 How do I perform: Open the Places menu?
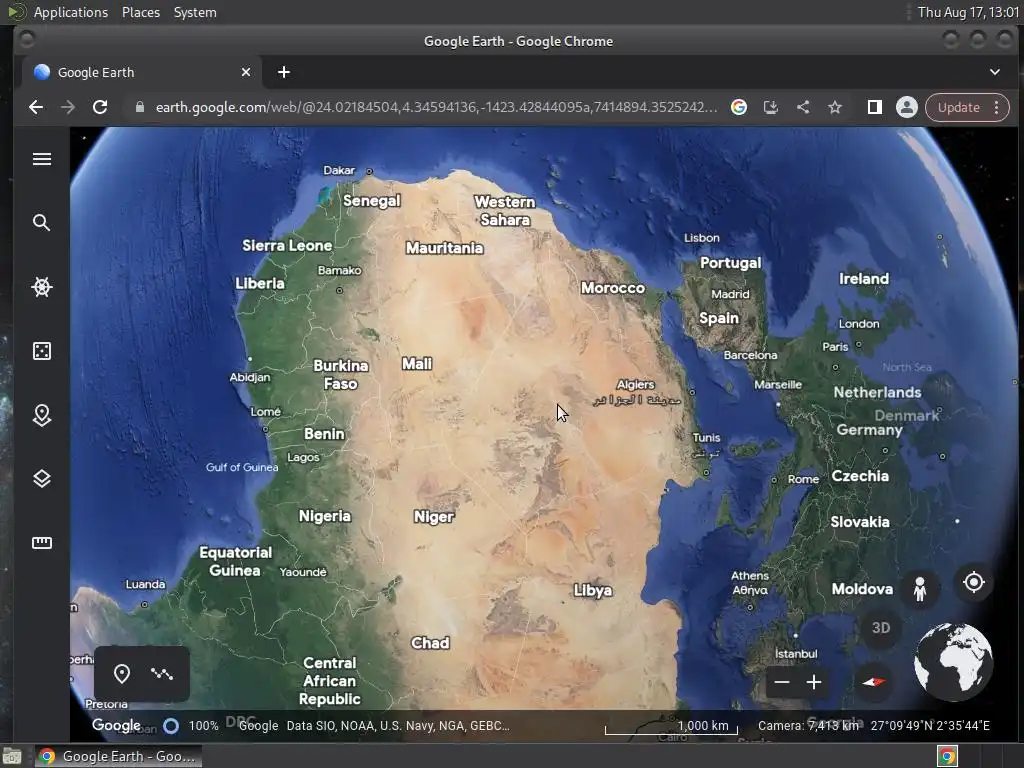coord(140,12)
